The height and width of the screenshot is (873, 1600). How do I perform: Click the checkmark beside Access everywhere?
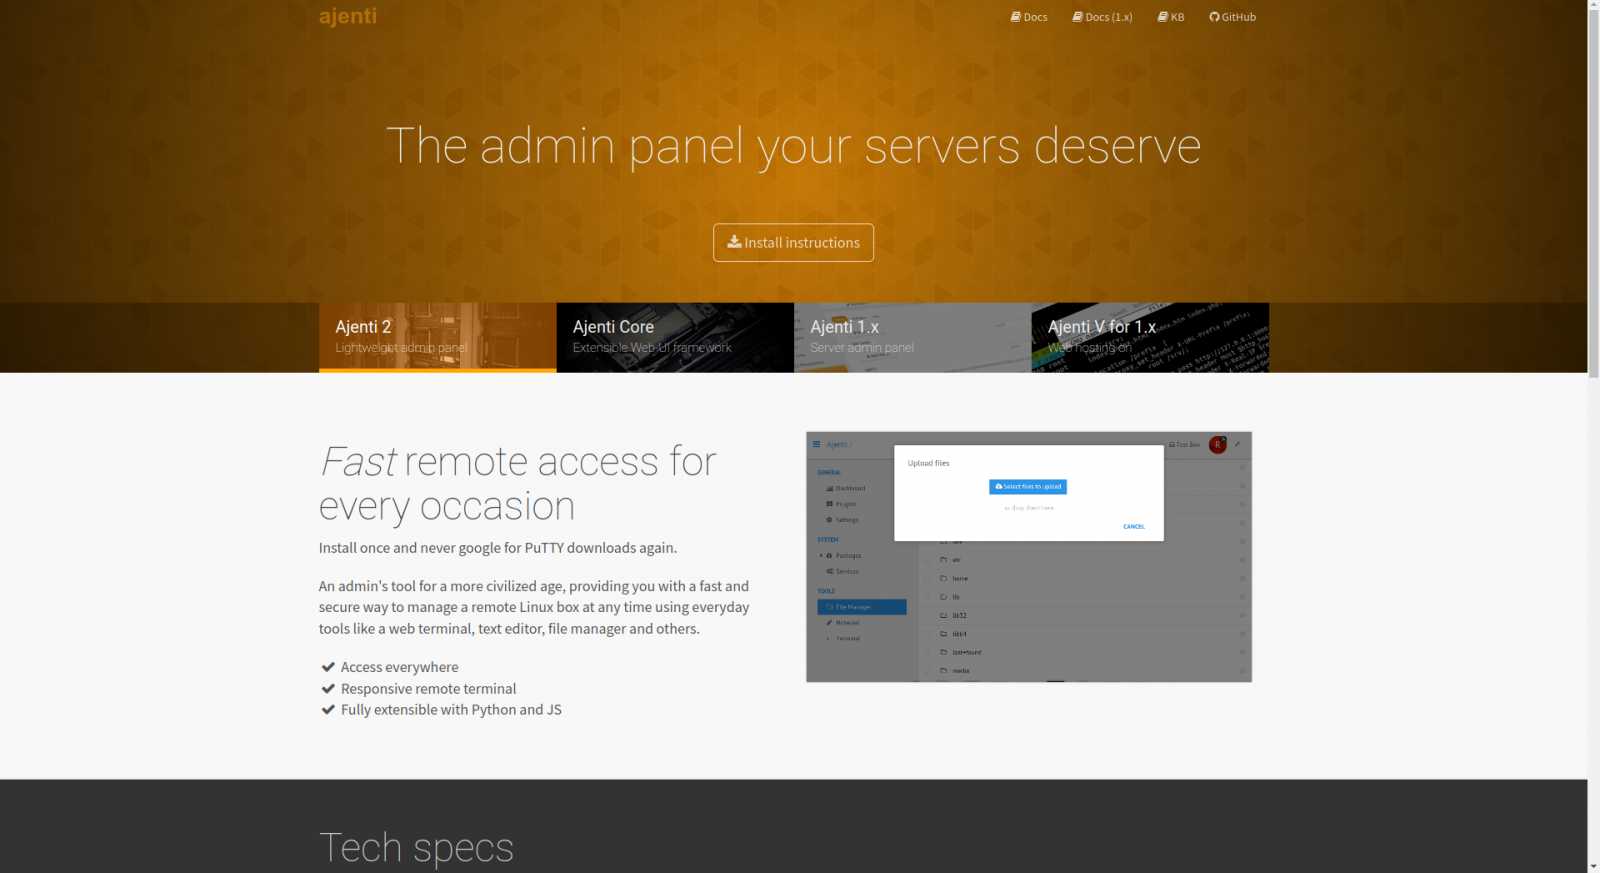tap(328, 667)
